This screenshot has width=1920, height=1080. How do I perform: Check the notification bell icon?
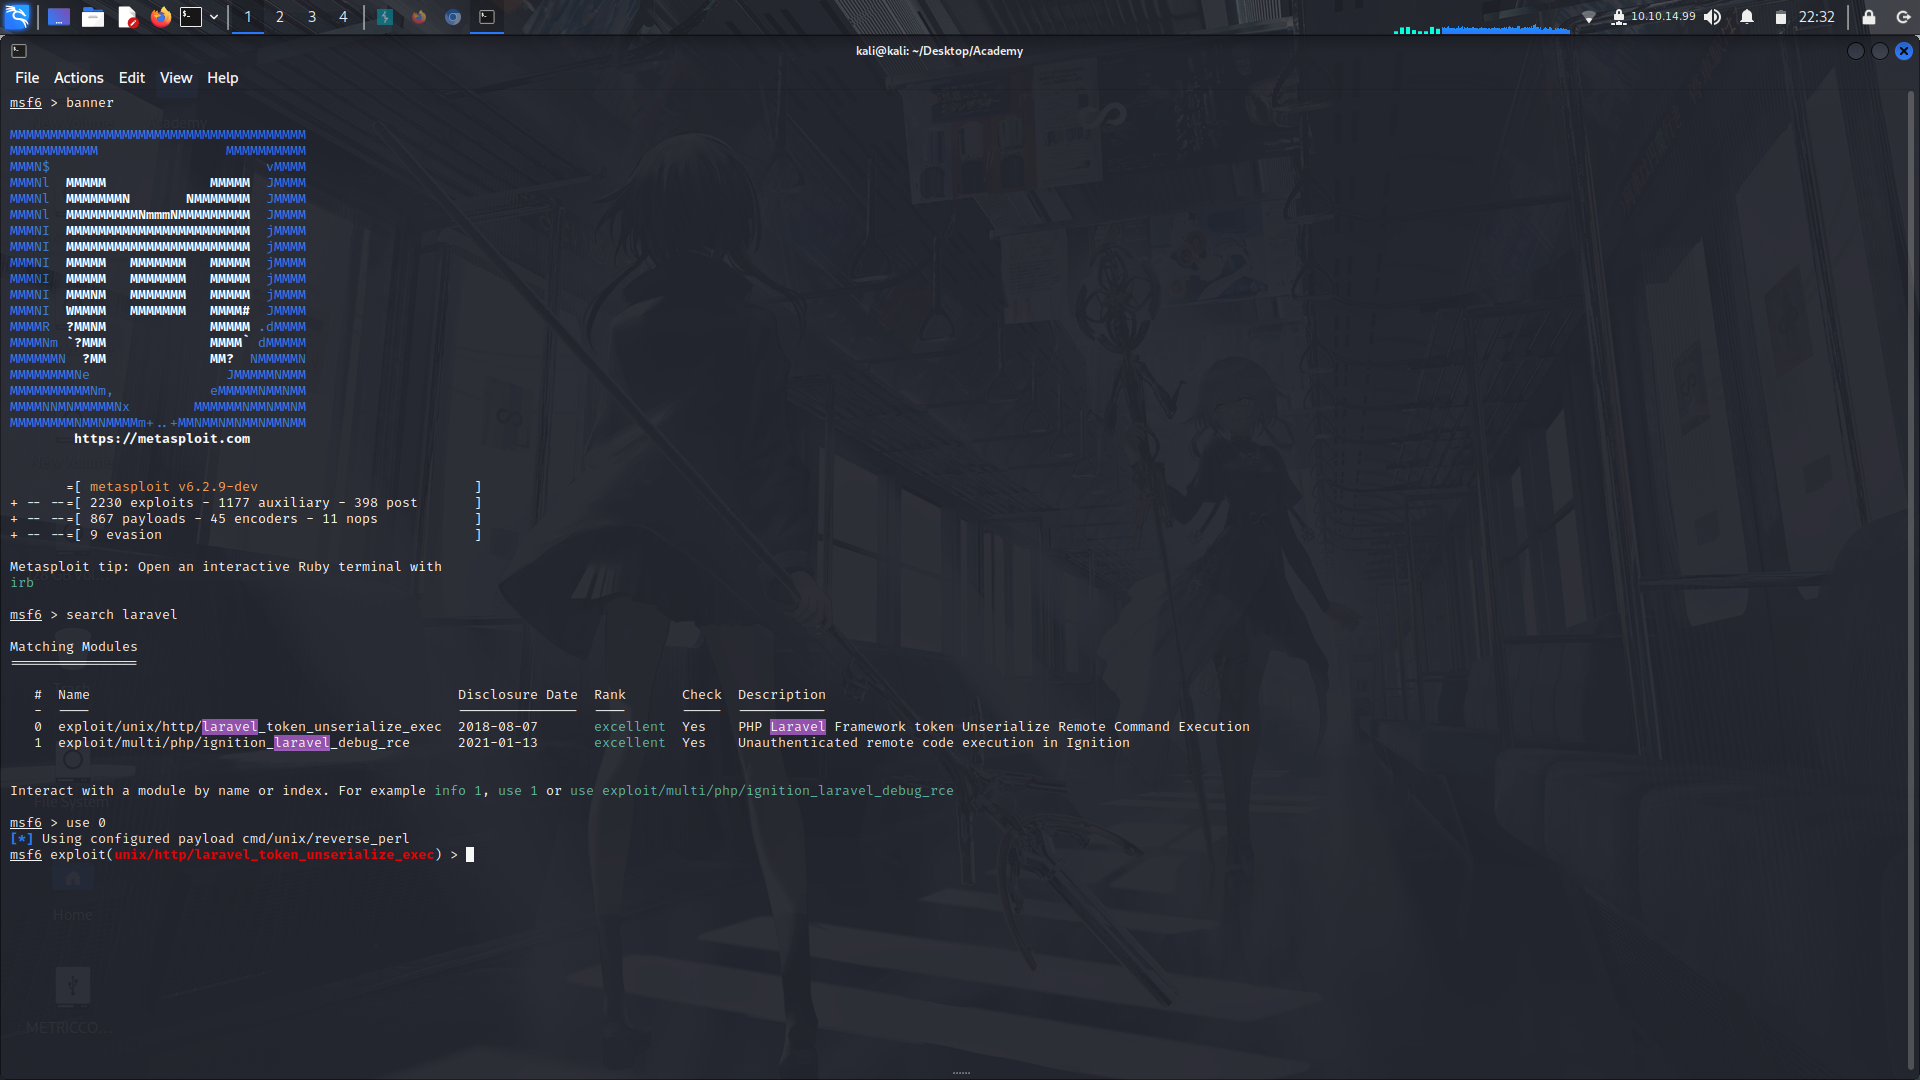click(1746, 17)
